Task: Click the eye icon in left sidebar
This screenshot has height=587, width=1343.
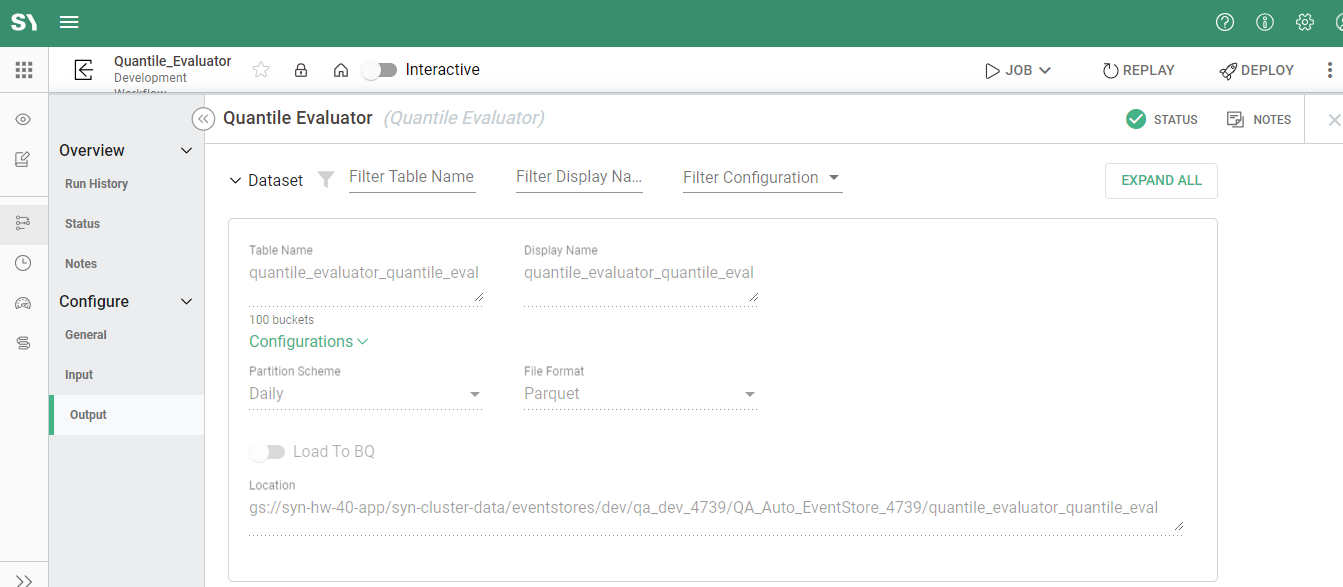Action: pyautogui.click(x=23, y=119)
